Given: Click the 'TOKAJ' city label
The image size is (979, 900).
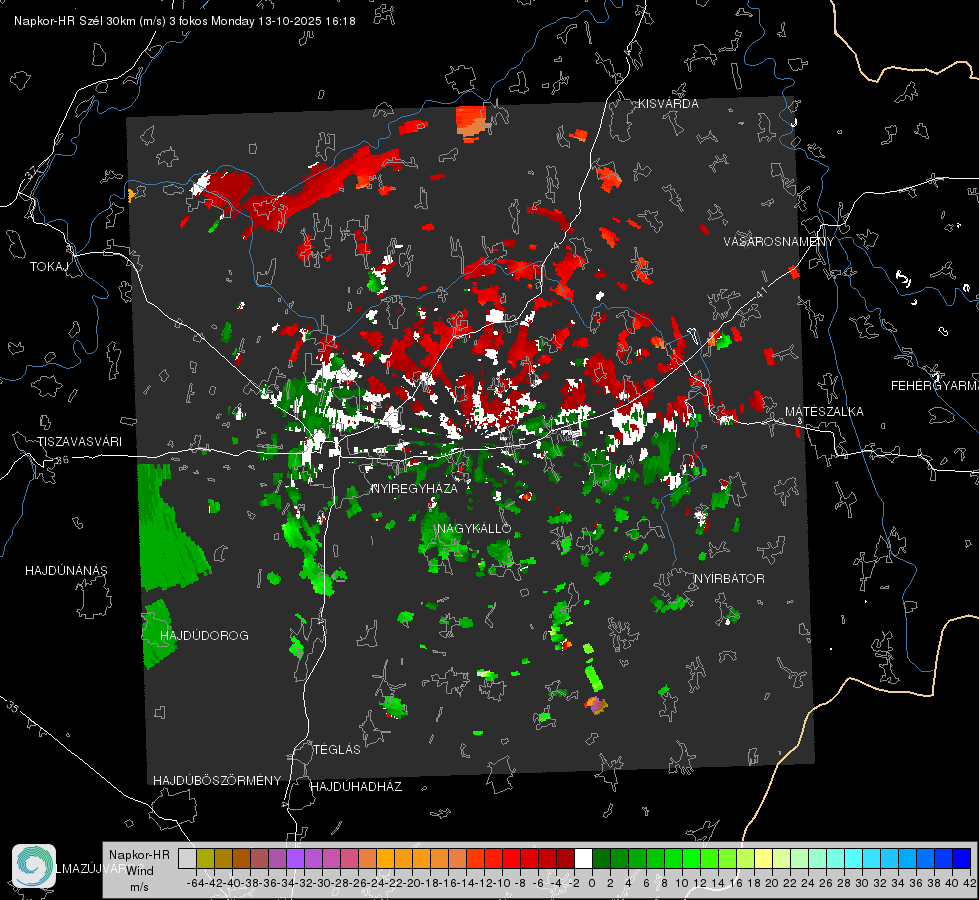Looking at the screenshot, I should pos(49,267).
